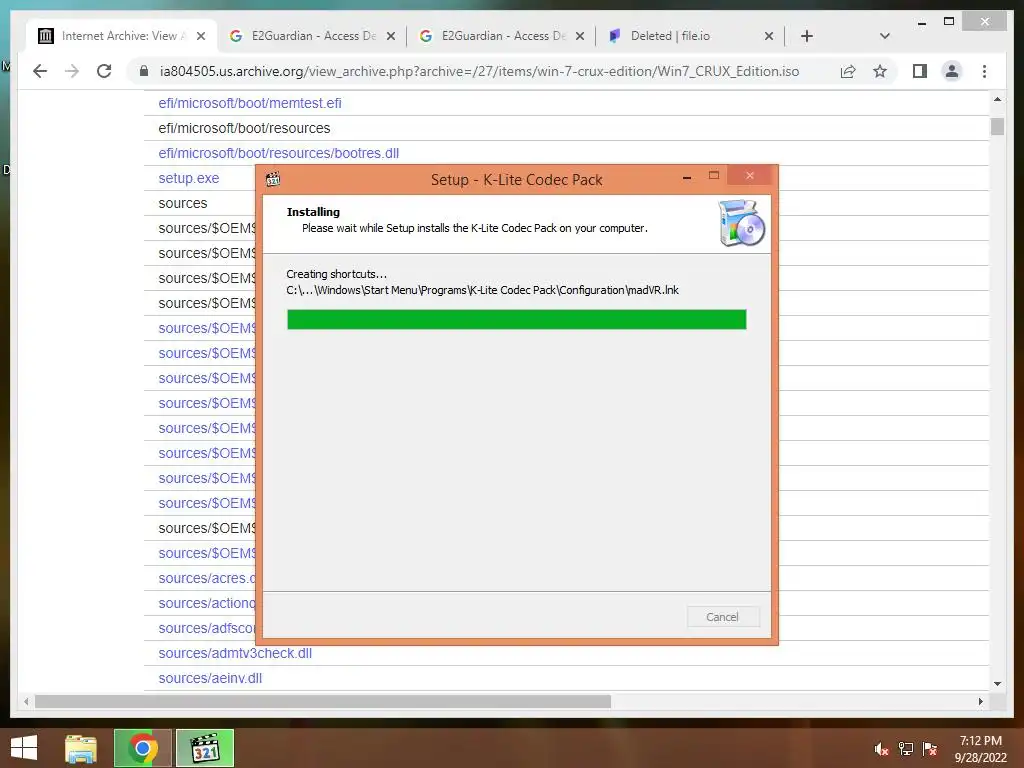The height and width of the screenshot is (768, 1024).
Task: Click file.io tab favicon
Action: [615, 36]
